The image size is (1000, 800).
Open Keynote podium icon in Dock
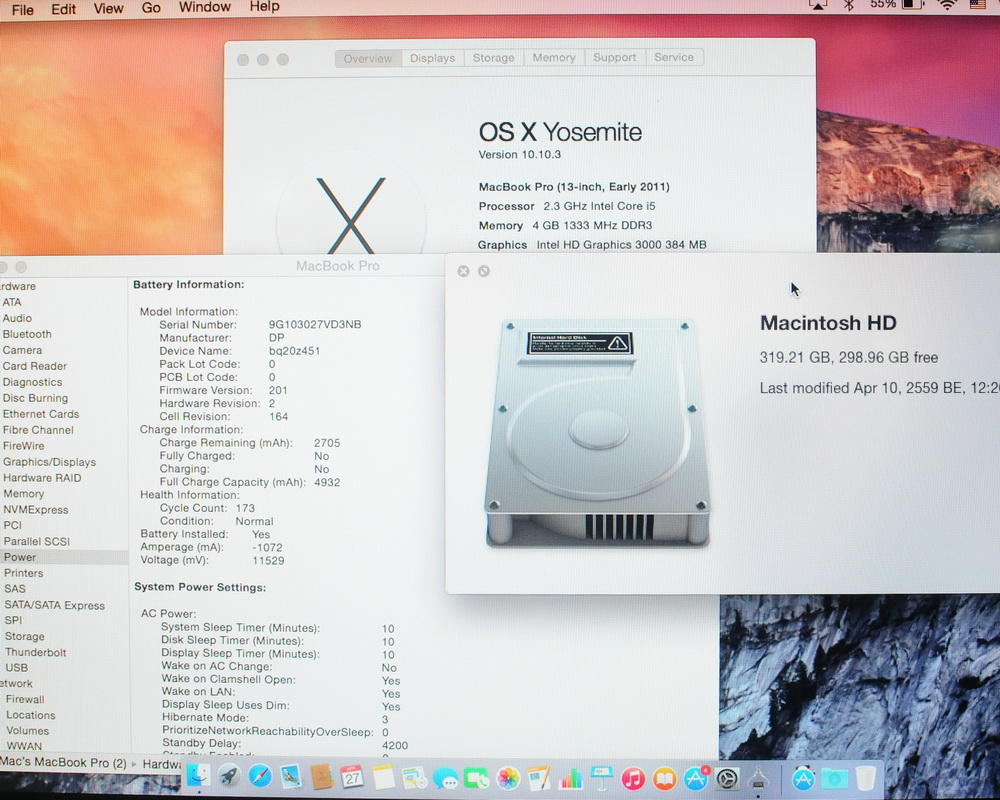[x=601, y=778]
